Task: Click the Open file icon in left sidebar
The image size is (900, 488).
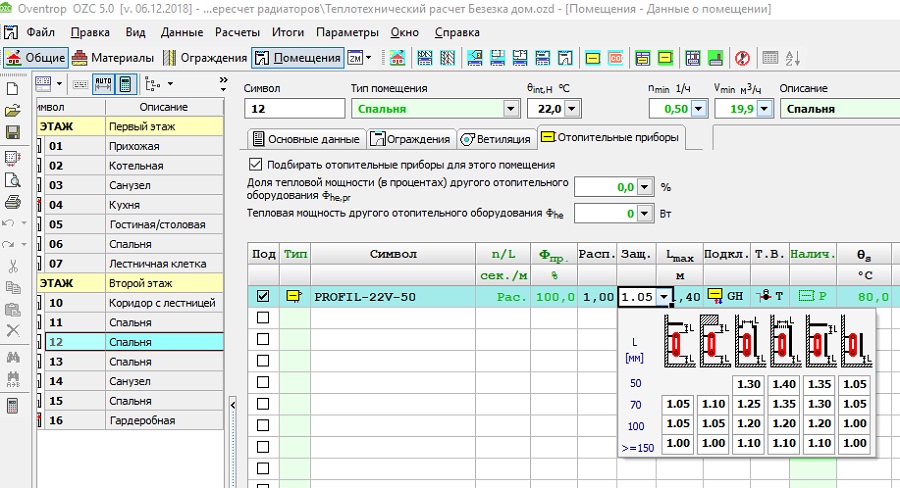Action: 12,109
